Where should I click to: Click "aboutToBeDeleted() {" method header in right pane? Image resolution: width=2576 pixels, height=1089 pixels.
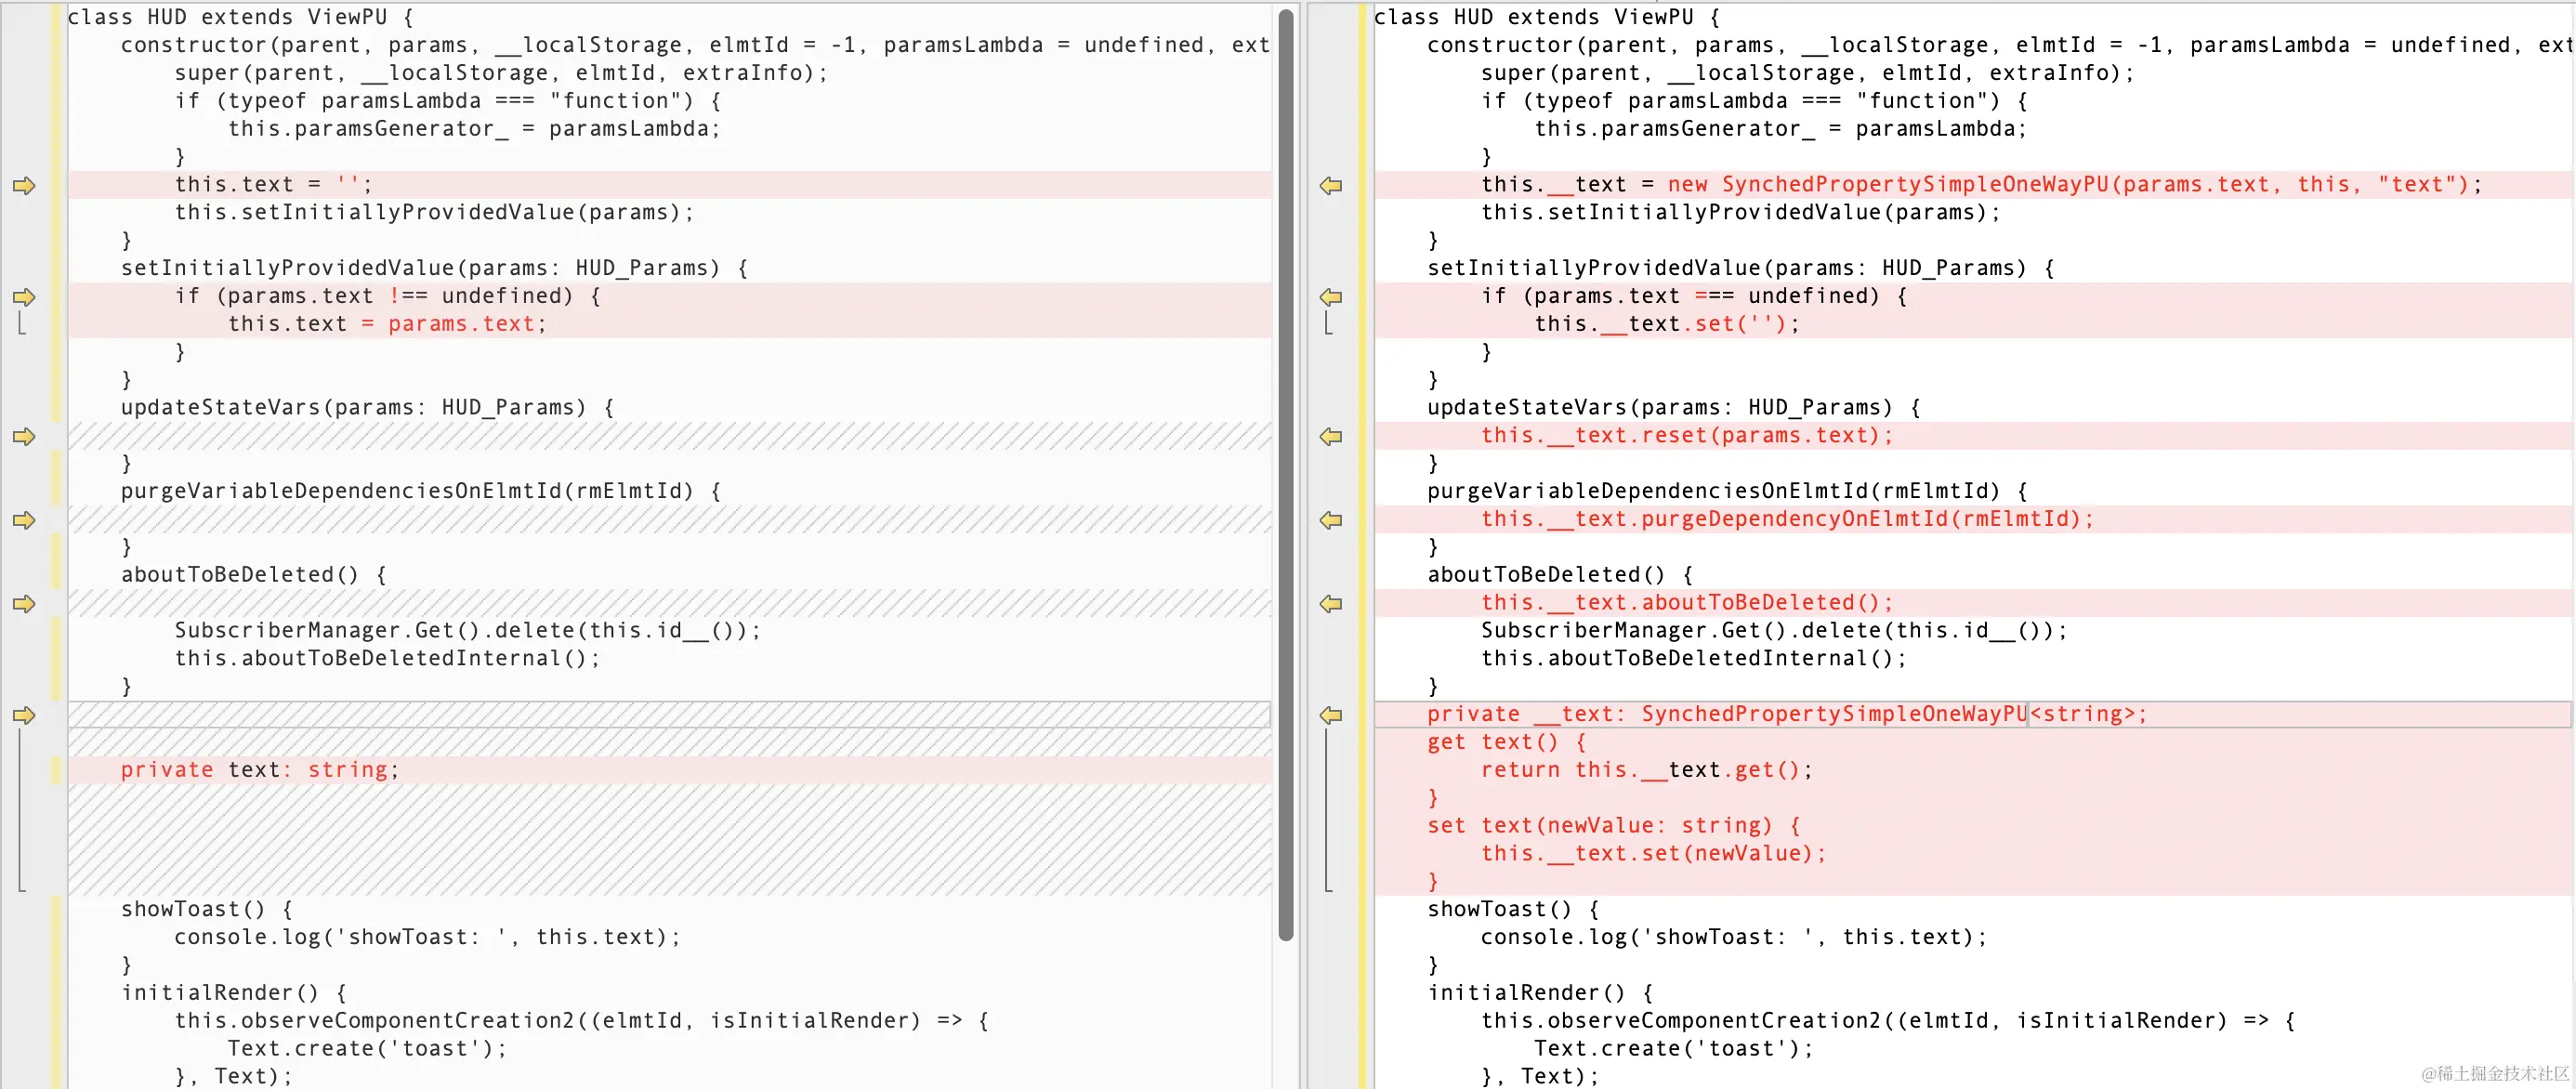[x=1561, y=575]
